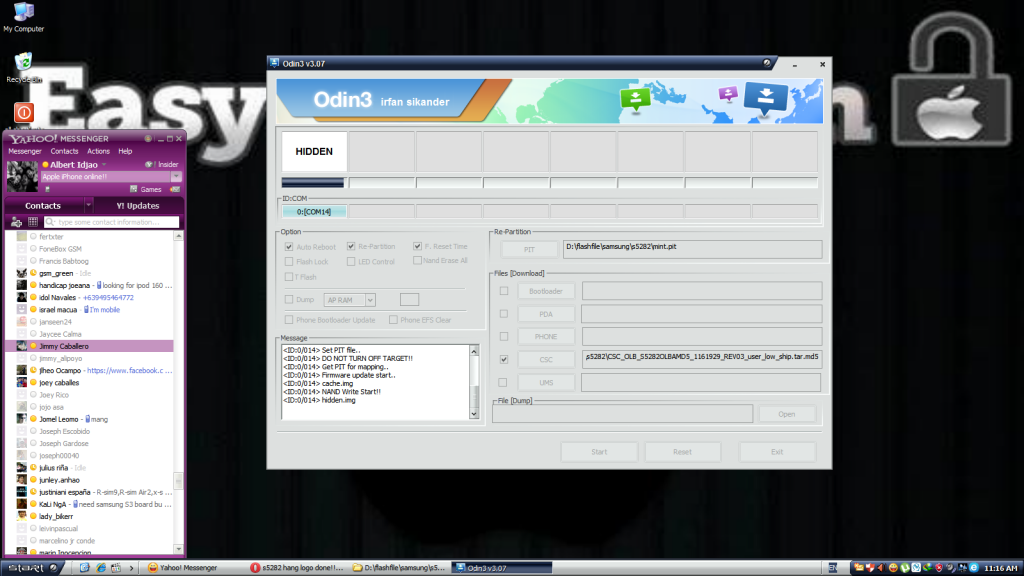The width and height of the screenshot is (1024, 576).
Task: Open the dial pad grid icon in Yahoo Messenger
Action: (33, 222)
